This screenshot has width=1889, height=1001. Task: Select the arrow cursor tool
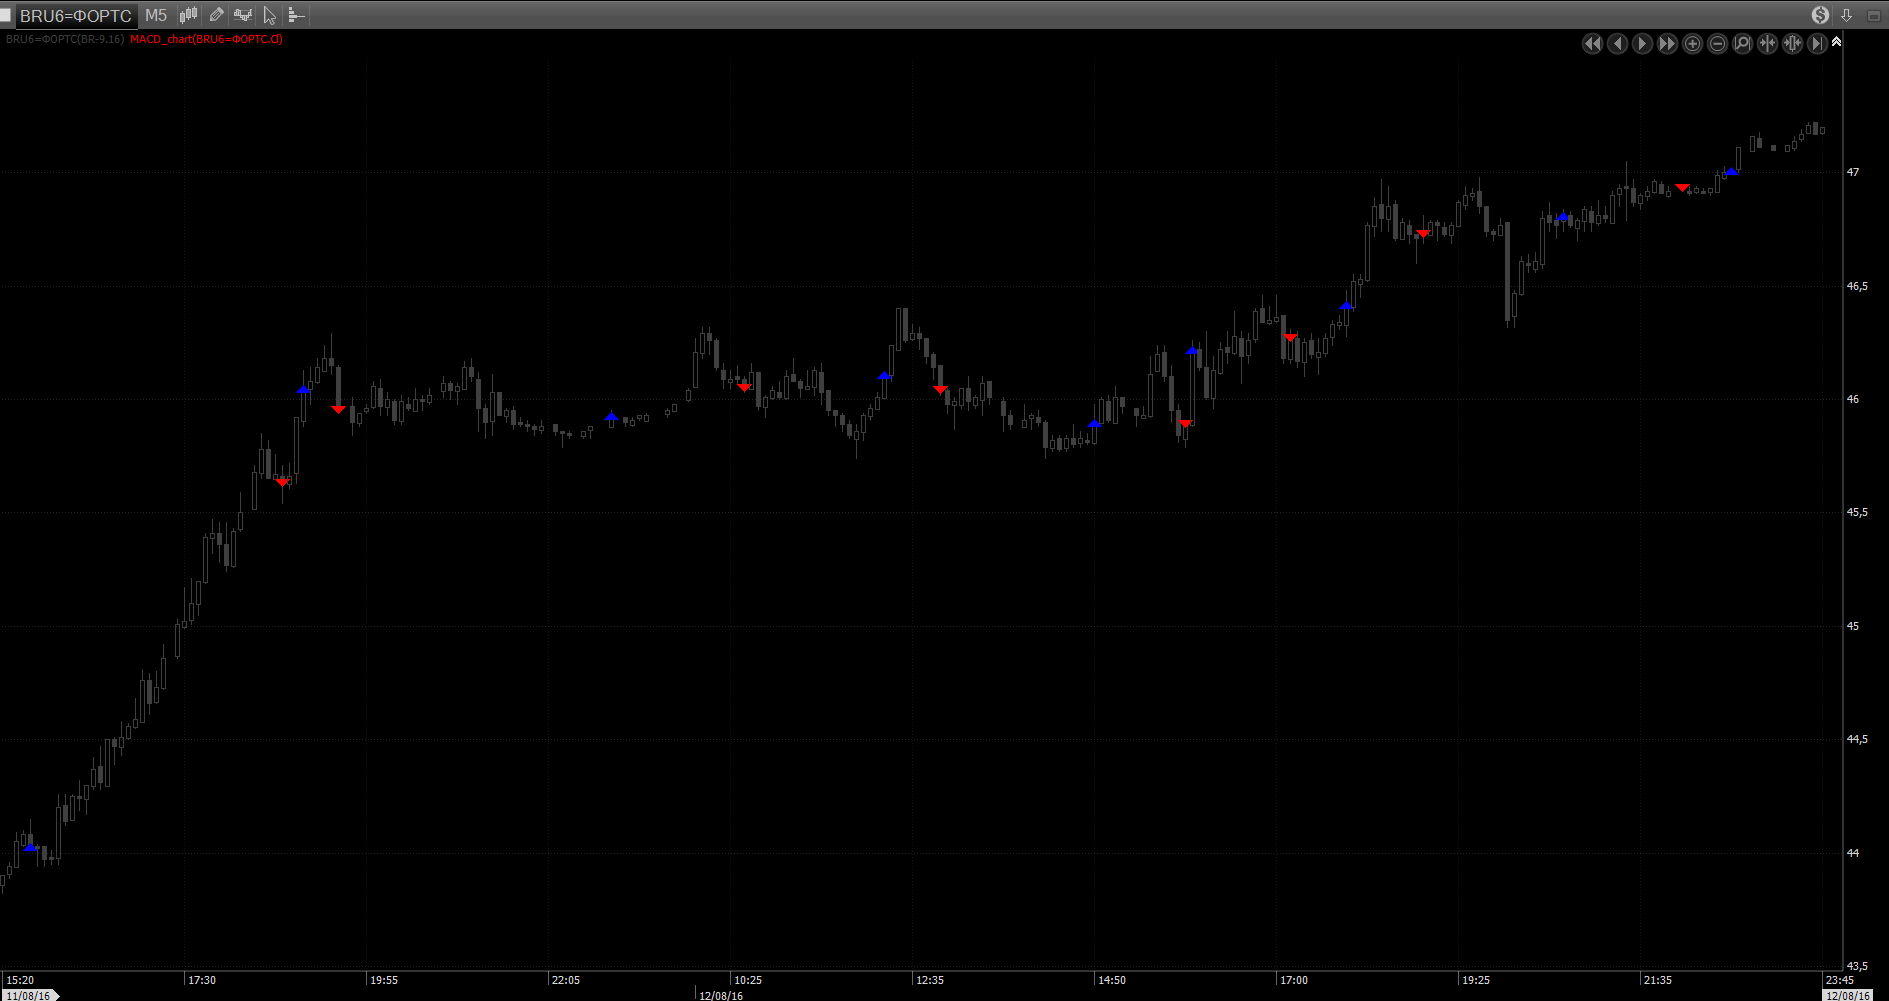pos(270,15)
